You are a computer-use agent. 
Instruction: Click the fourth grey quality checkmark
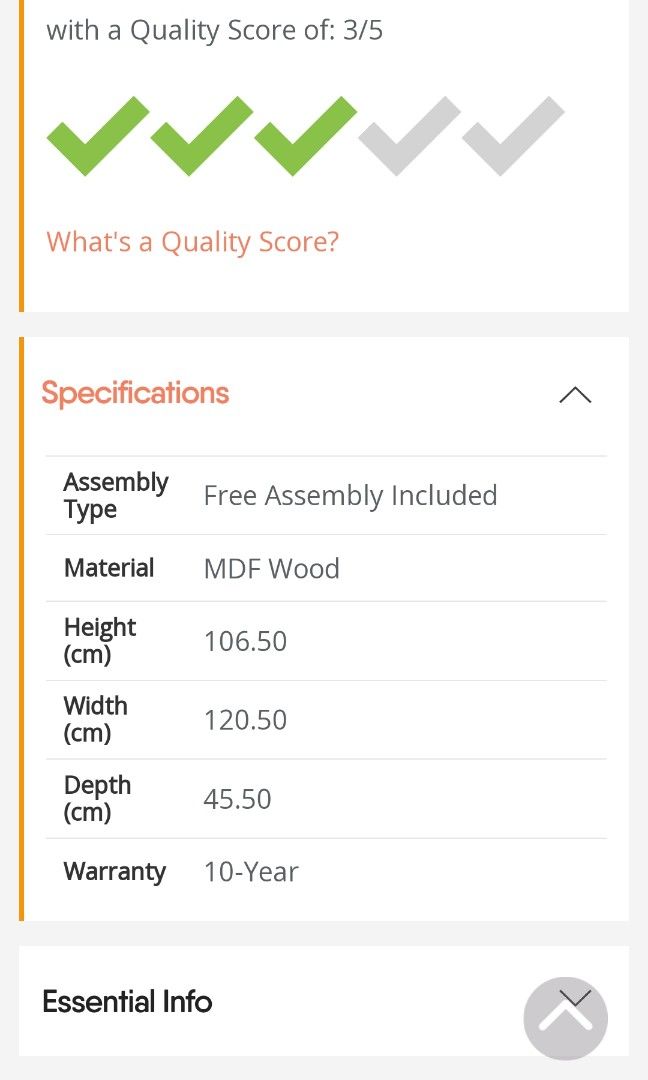(409, 137)
